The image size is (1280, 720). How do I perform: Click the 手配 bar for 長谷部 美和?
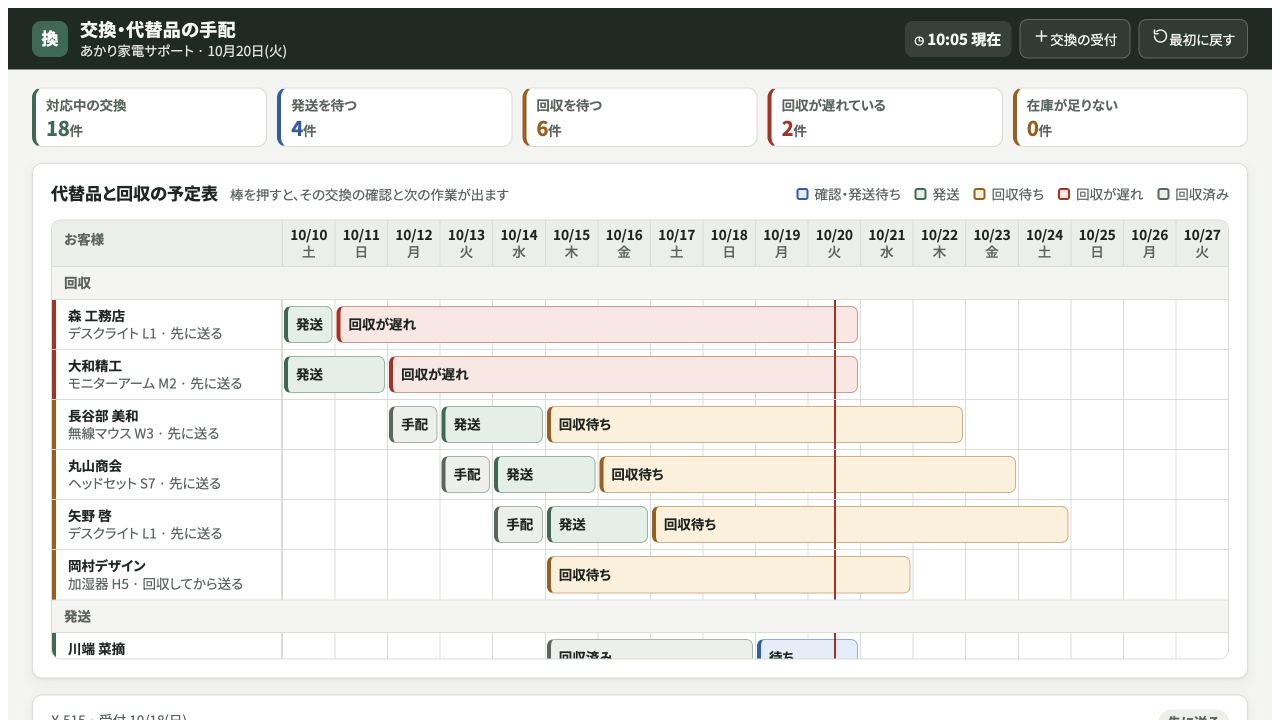413,425
